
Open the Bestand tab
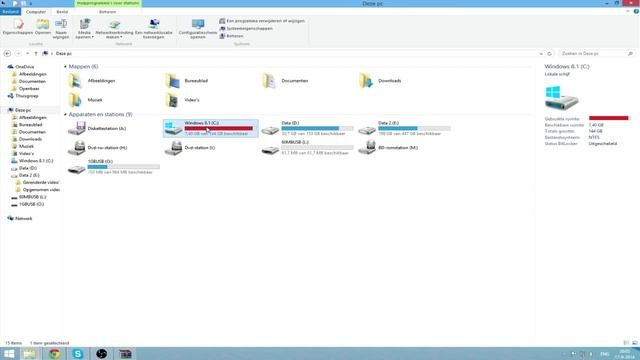tap(10, 12)
